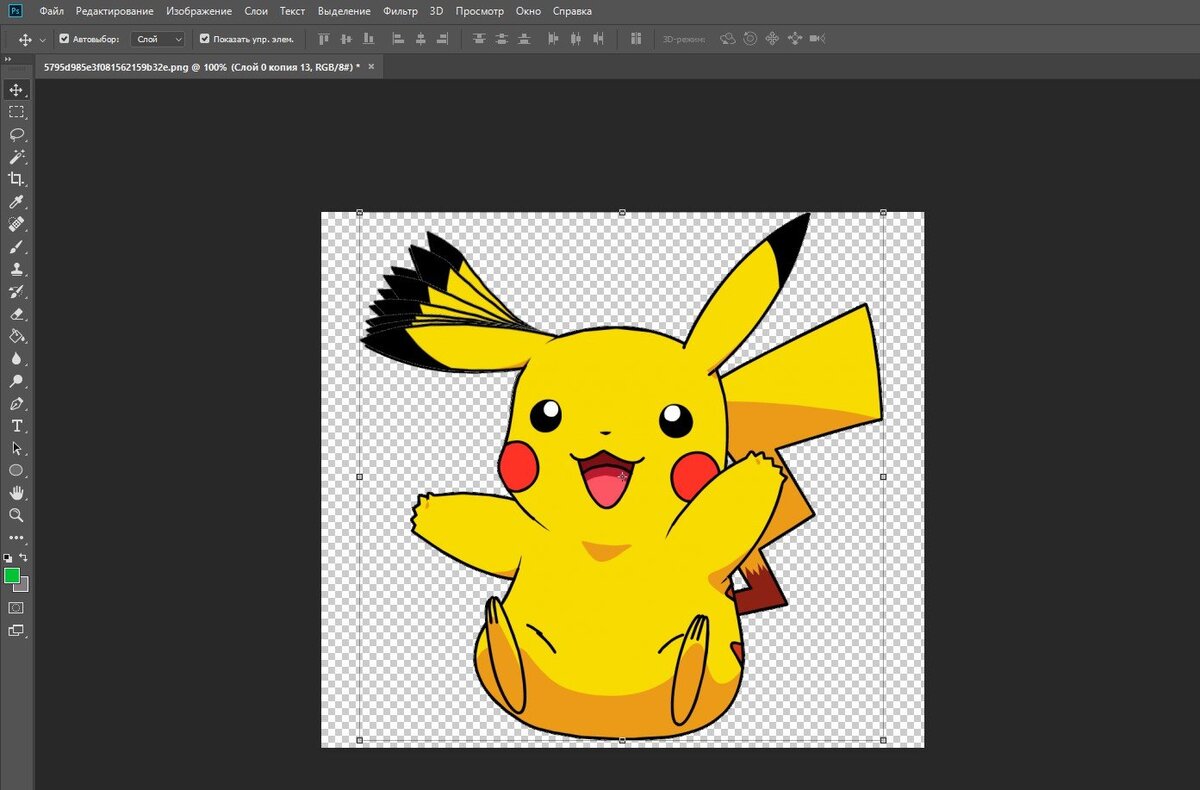Select the Rectangular Marquee tool

[x=16, y=112]
